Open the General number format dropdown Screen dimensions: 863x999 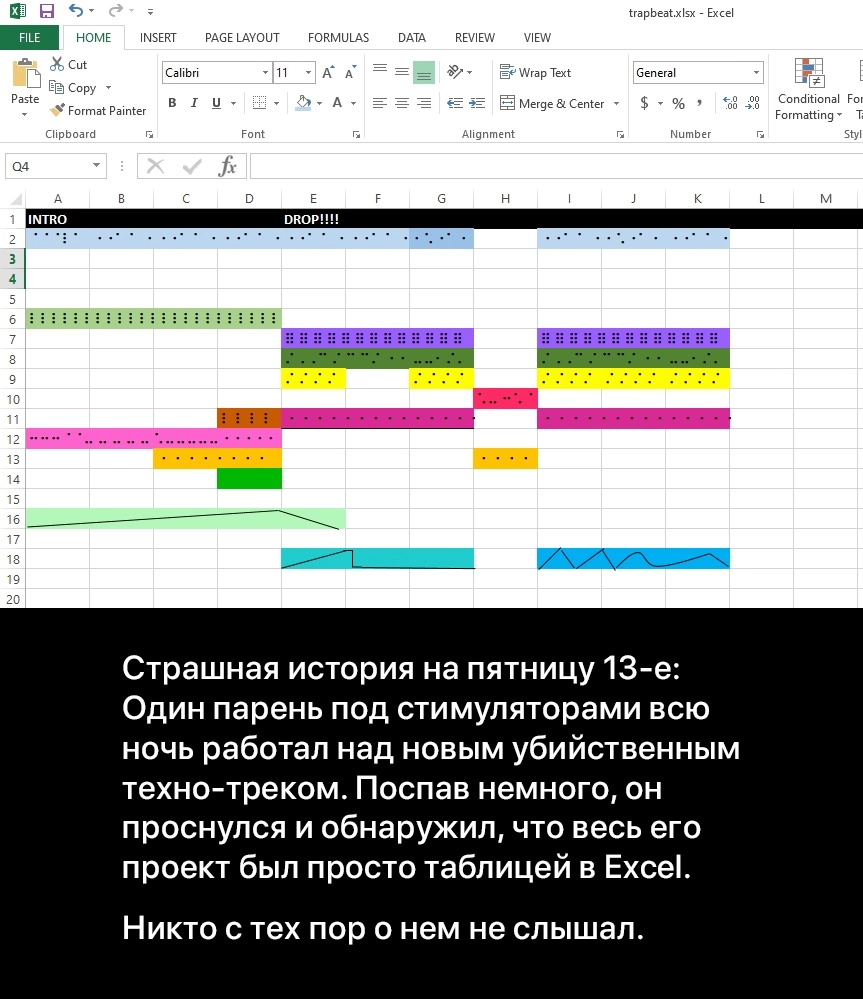[757, 73]
